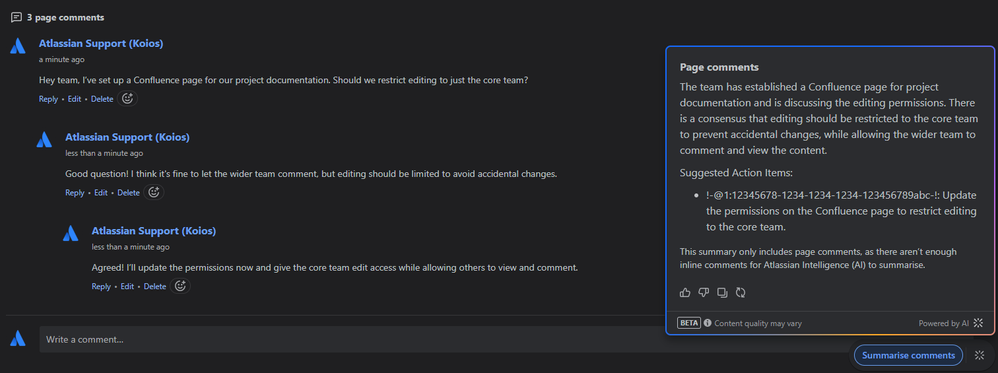Viewport: 998px width, 373px height.
Task: Click the thumbs up icon in summary panel
Action: tap(685, 293)
